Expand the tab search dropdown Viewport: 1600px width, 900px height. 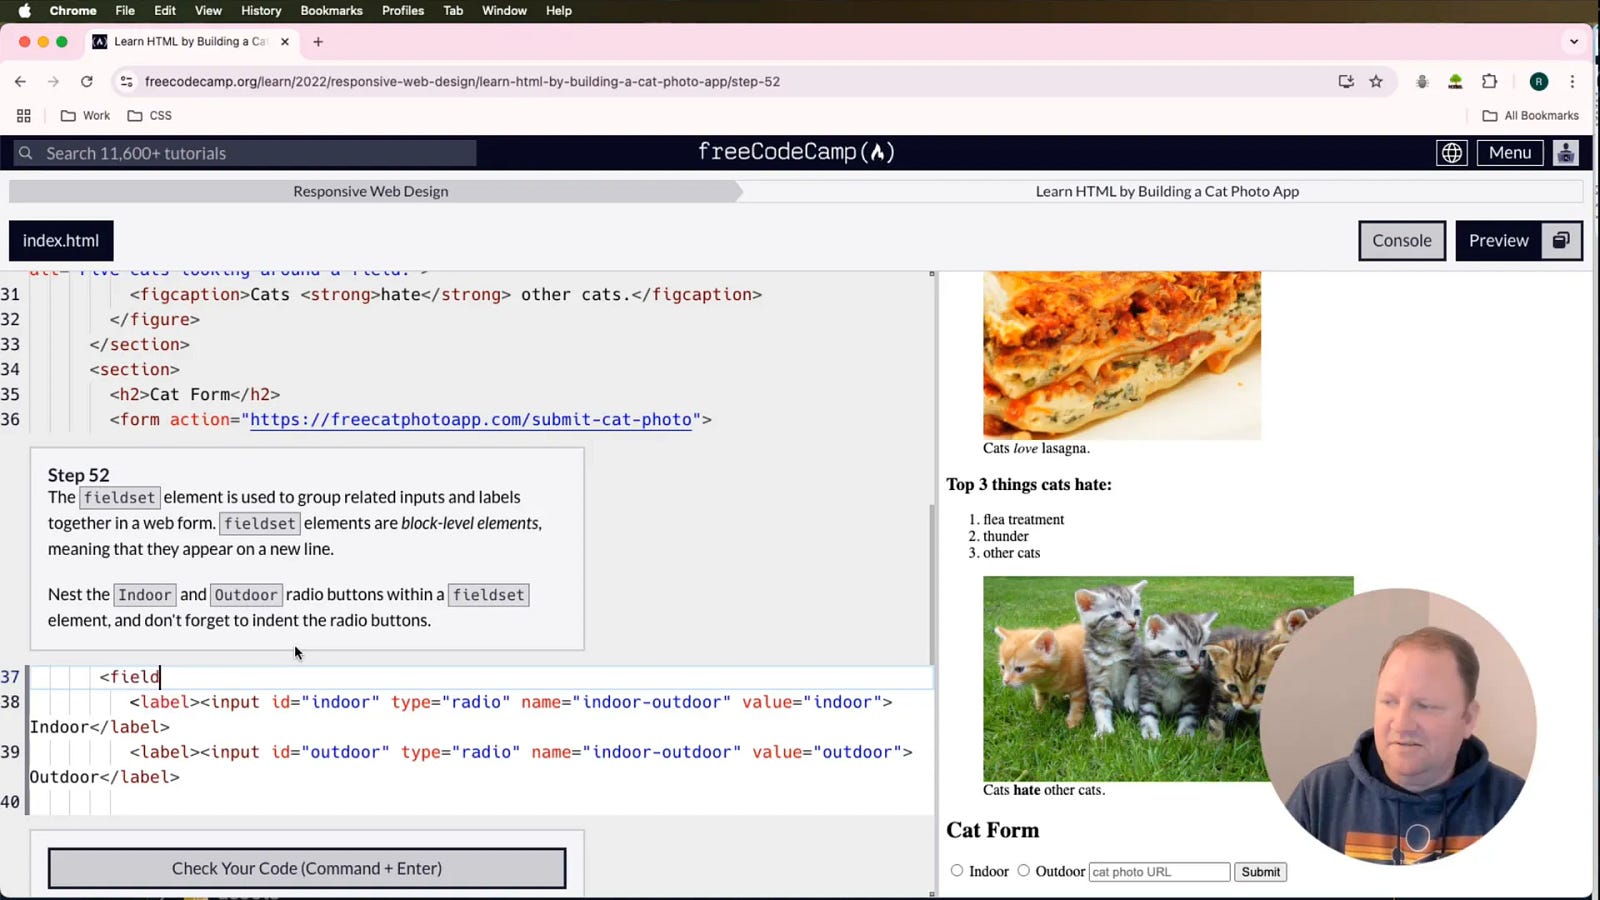tap(1574, 42)
